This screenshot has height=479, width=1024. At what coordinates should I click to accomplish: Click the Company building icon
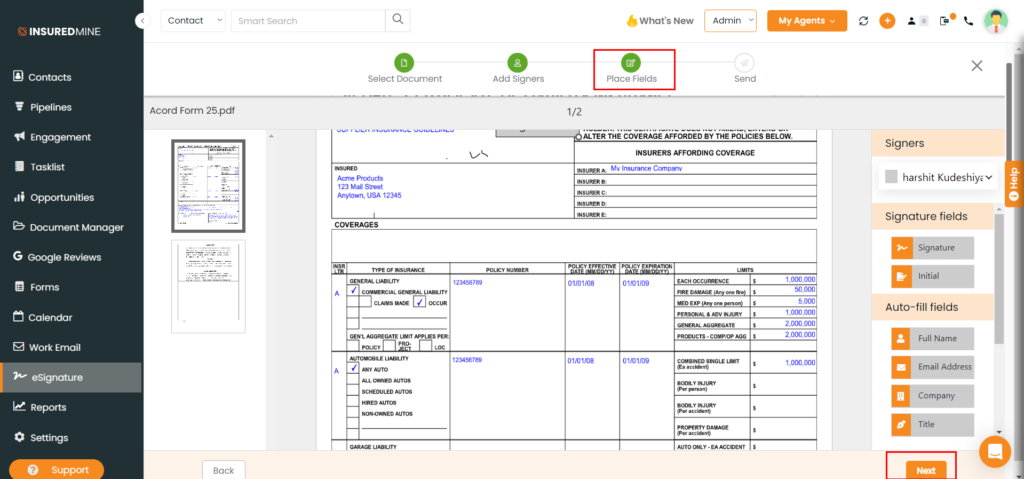[x=901, y=396]
